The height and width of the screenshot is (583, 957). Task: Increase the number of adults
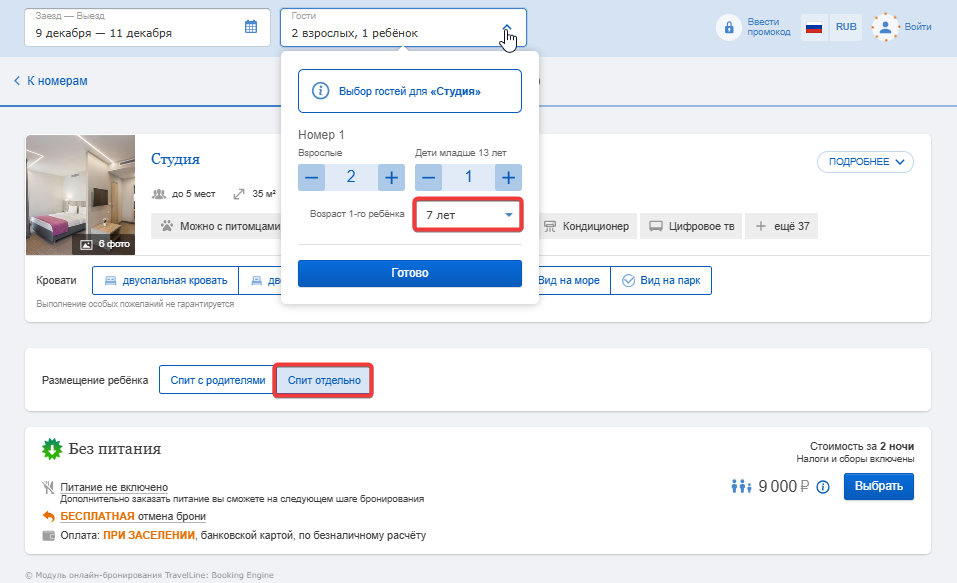pyautogui.click(x=391, y=178)
